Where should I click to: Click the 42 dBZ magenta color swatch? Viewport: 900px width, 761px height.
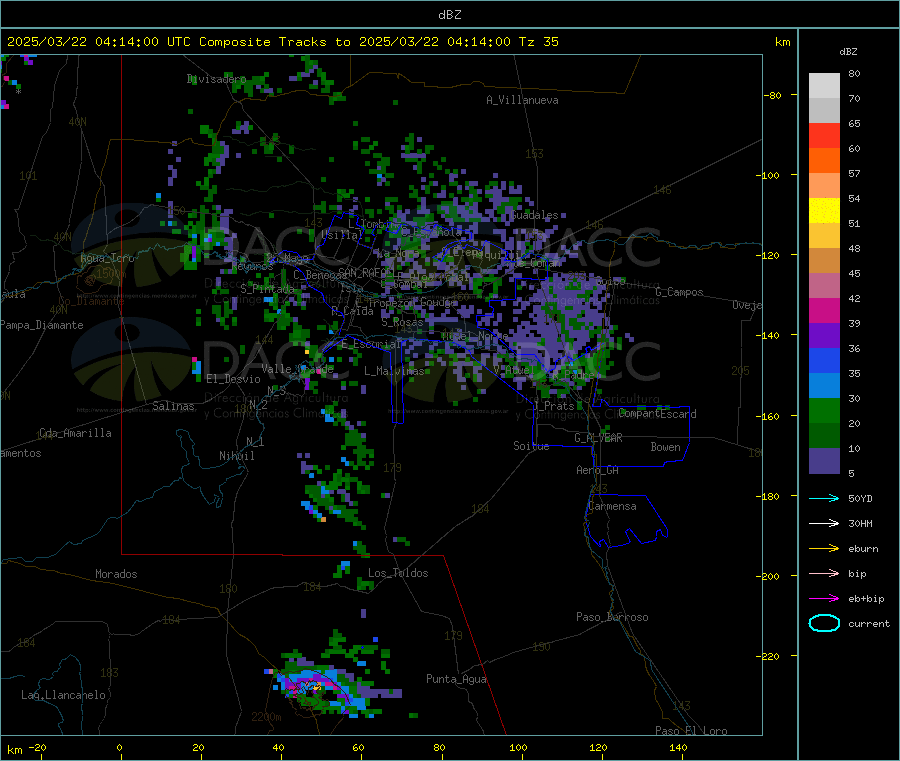(824, 310)
